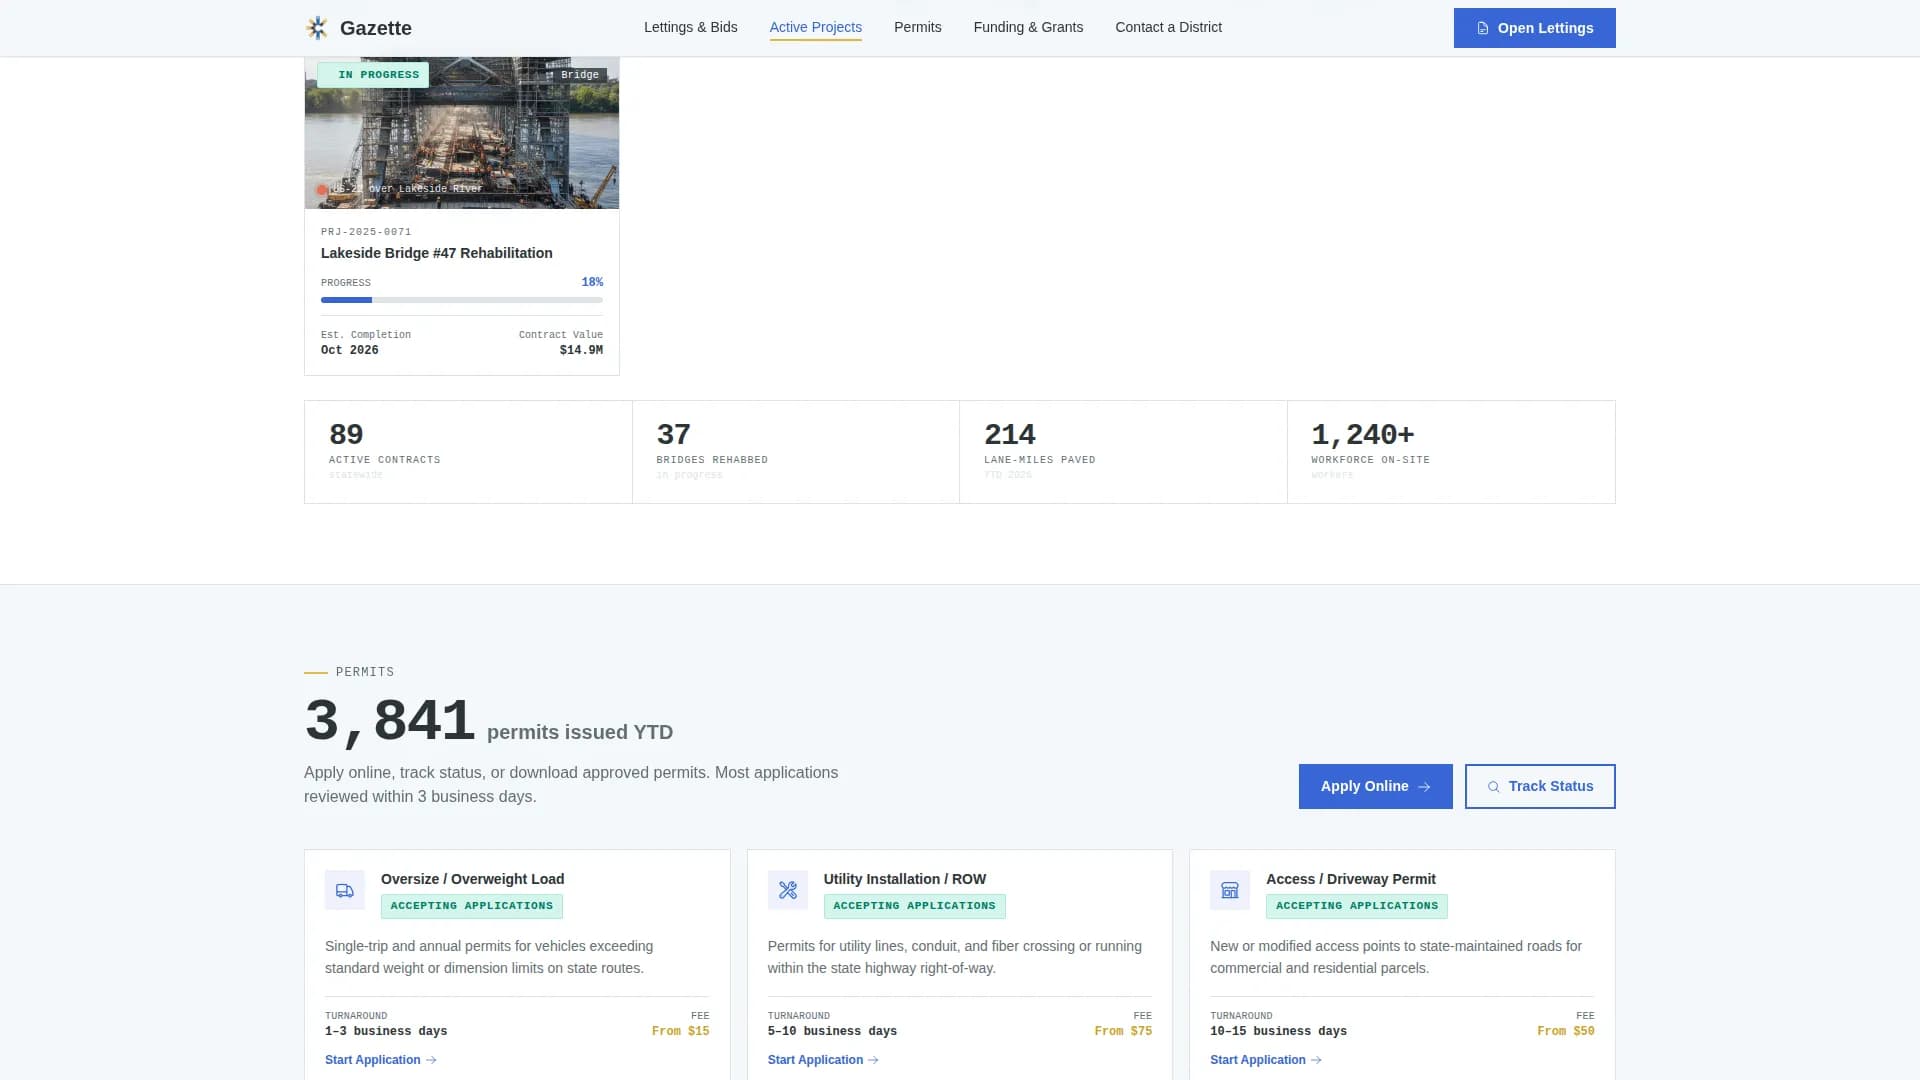Select the Utility Installation tools icon
Screen dimensions: 1920x1080
coord(788,890)
